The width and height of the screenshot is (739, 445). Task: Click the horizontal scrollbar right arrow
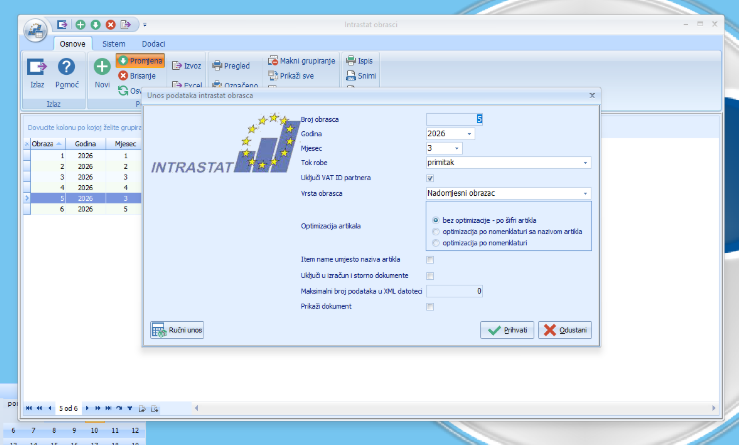(x=714, y=408)
